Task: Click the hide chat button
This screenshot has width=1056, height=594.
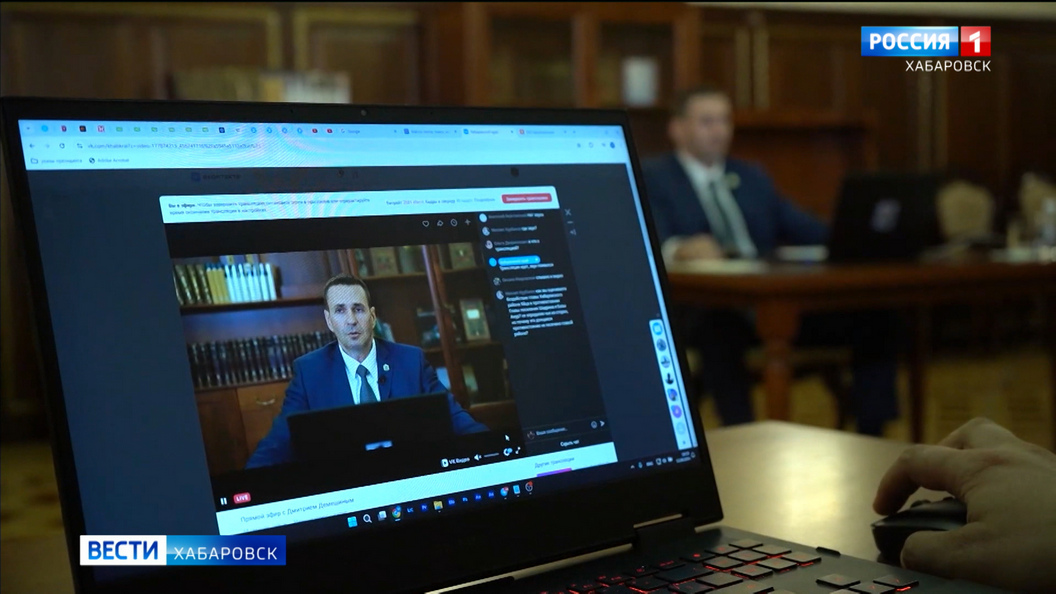Action: coord(569,444)
